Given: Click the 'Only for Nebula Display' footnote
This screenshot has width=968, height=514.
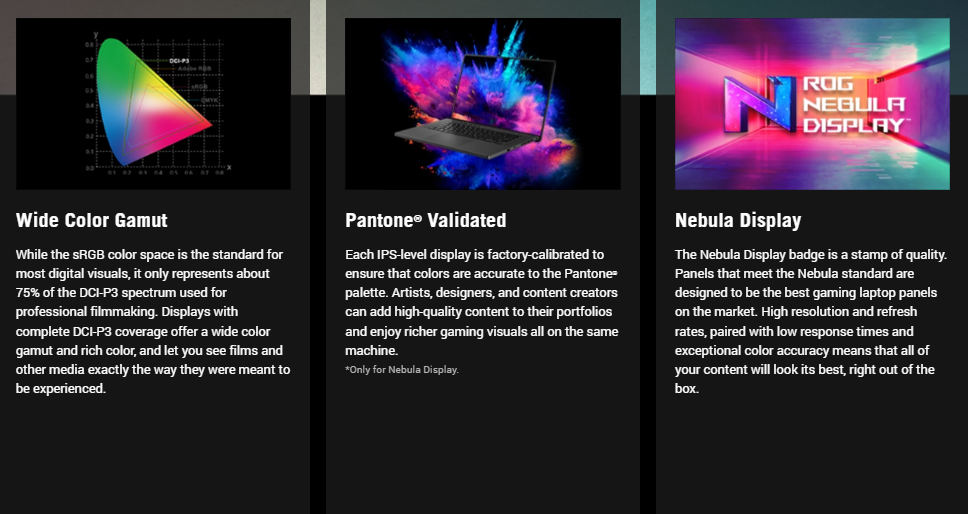Looking at the screenshot, I should point(402,370).
